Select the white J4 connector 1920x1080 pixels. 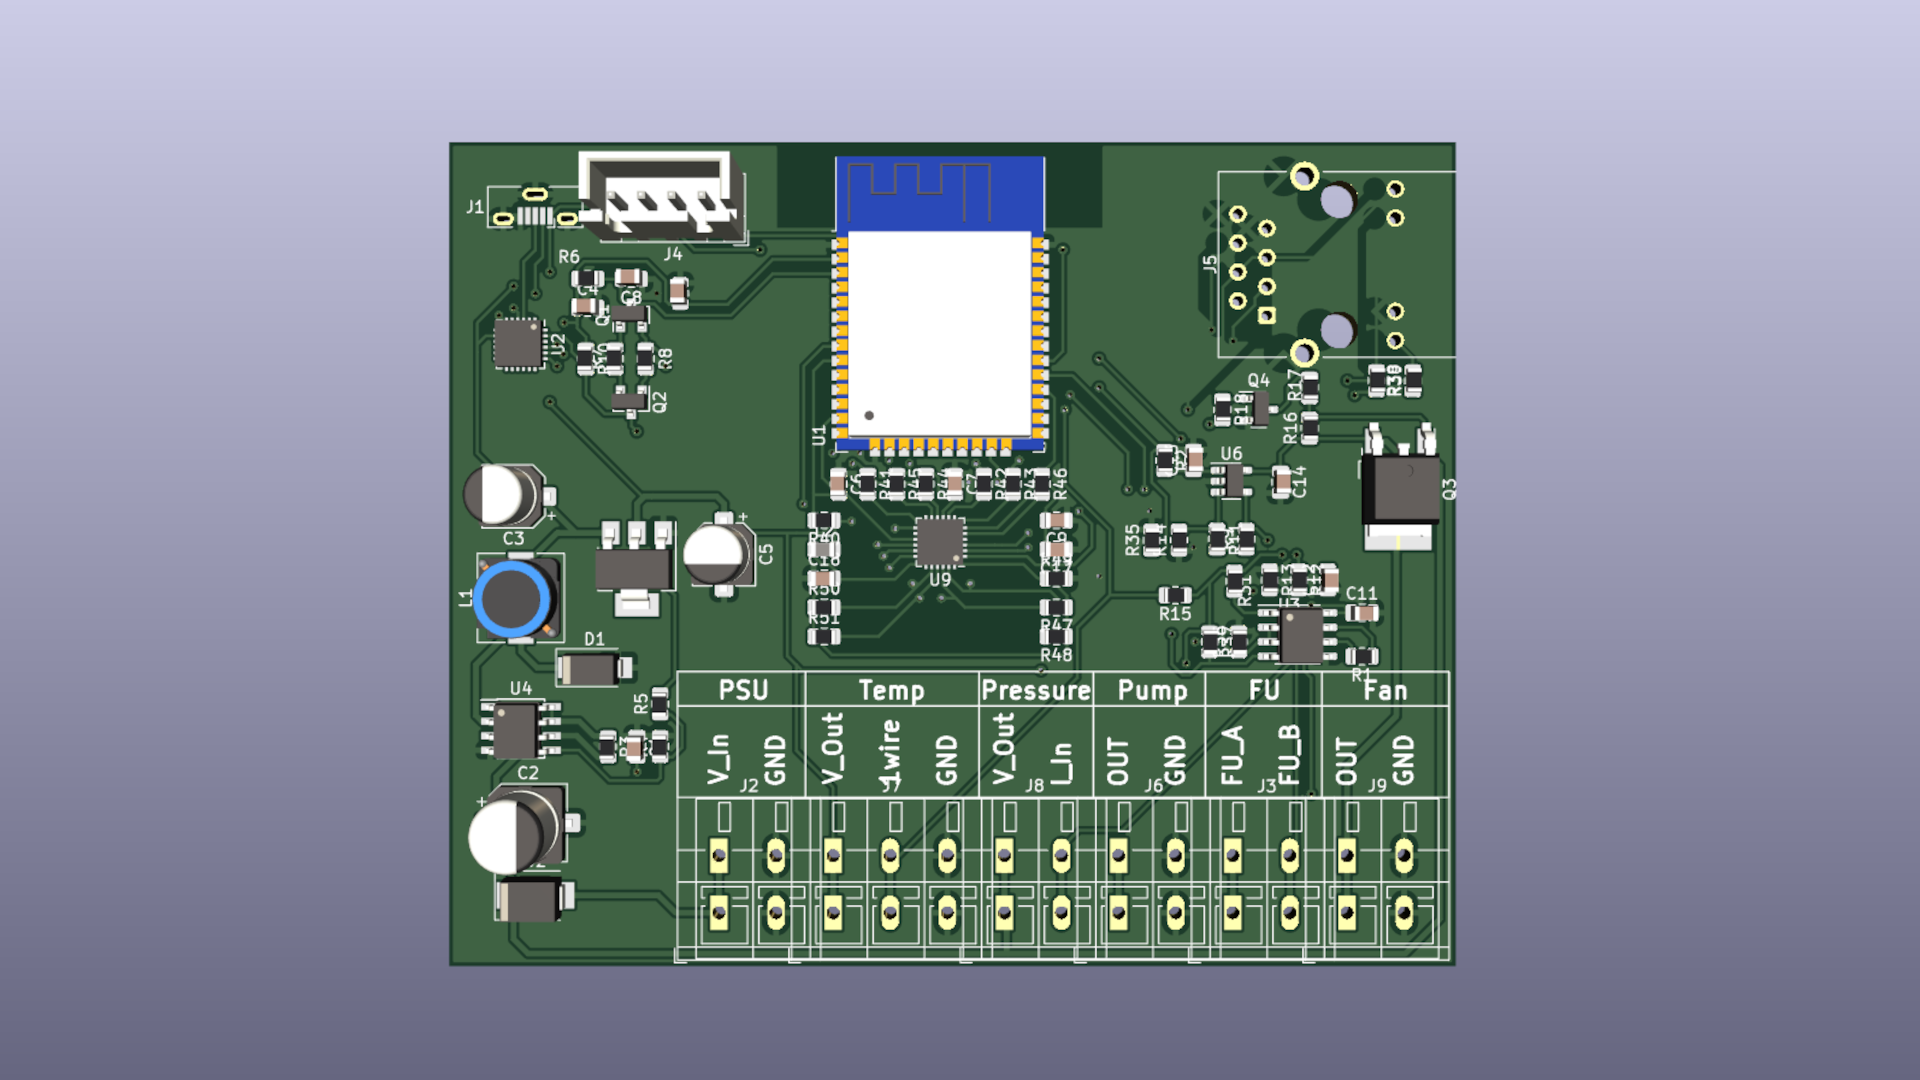664,196
